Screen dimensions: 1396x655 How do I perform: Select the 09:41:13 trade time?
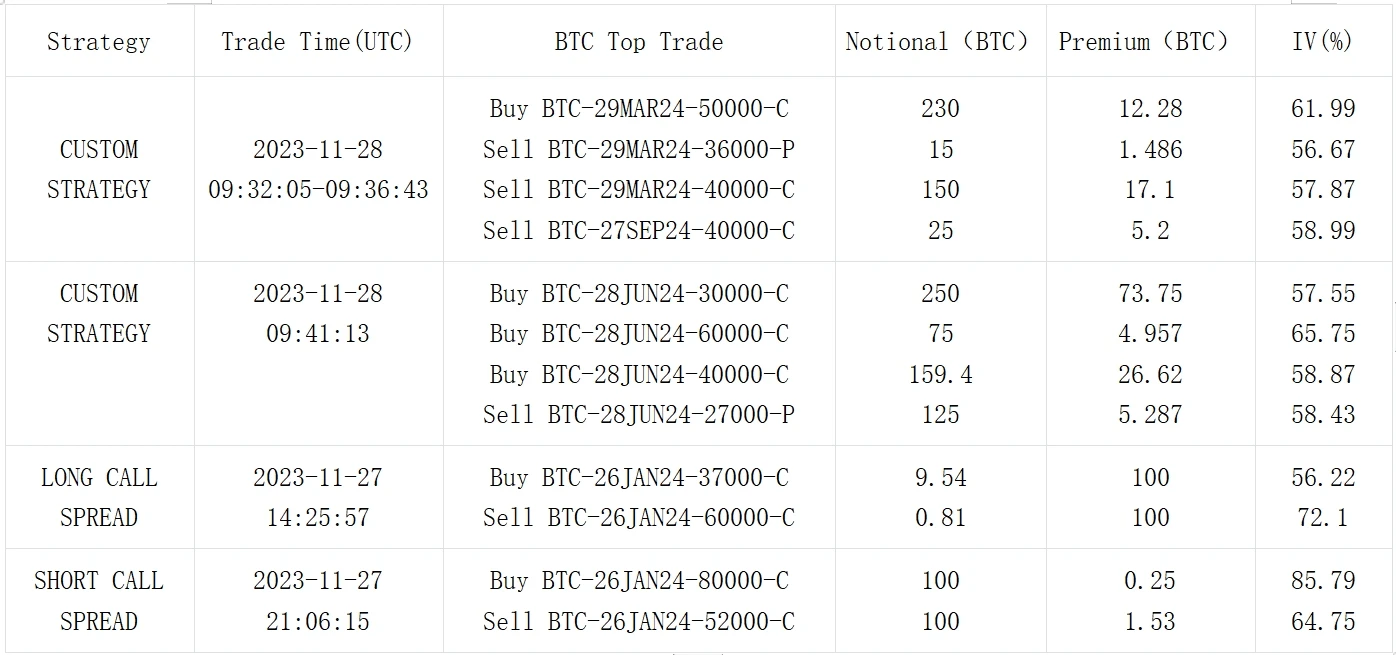tap(317, 333)
